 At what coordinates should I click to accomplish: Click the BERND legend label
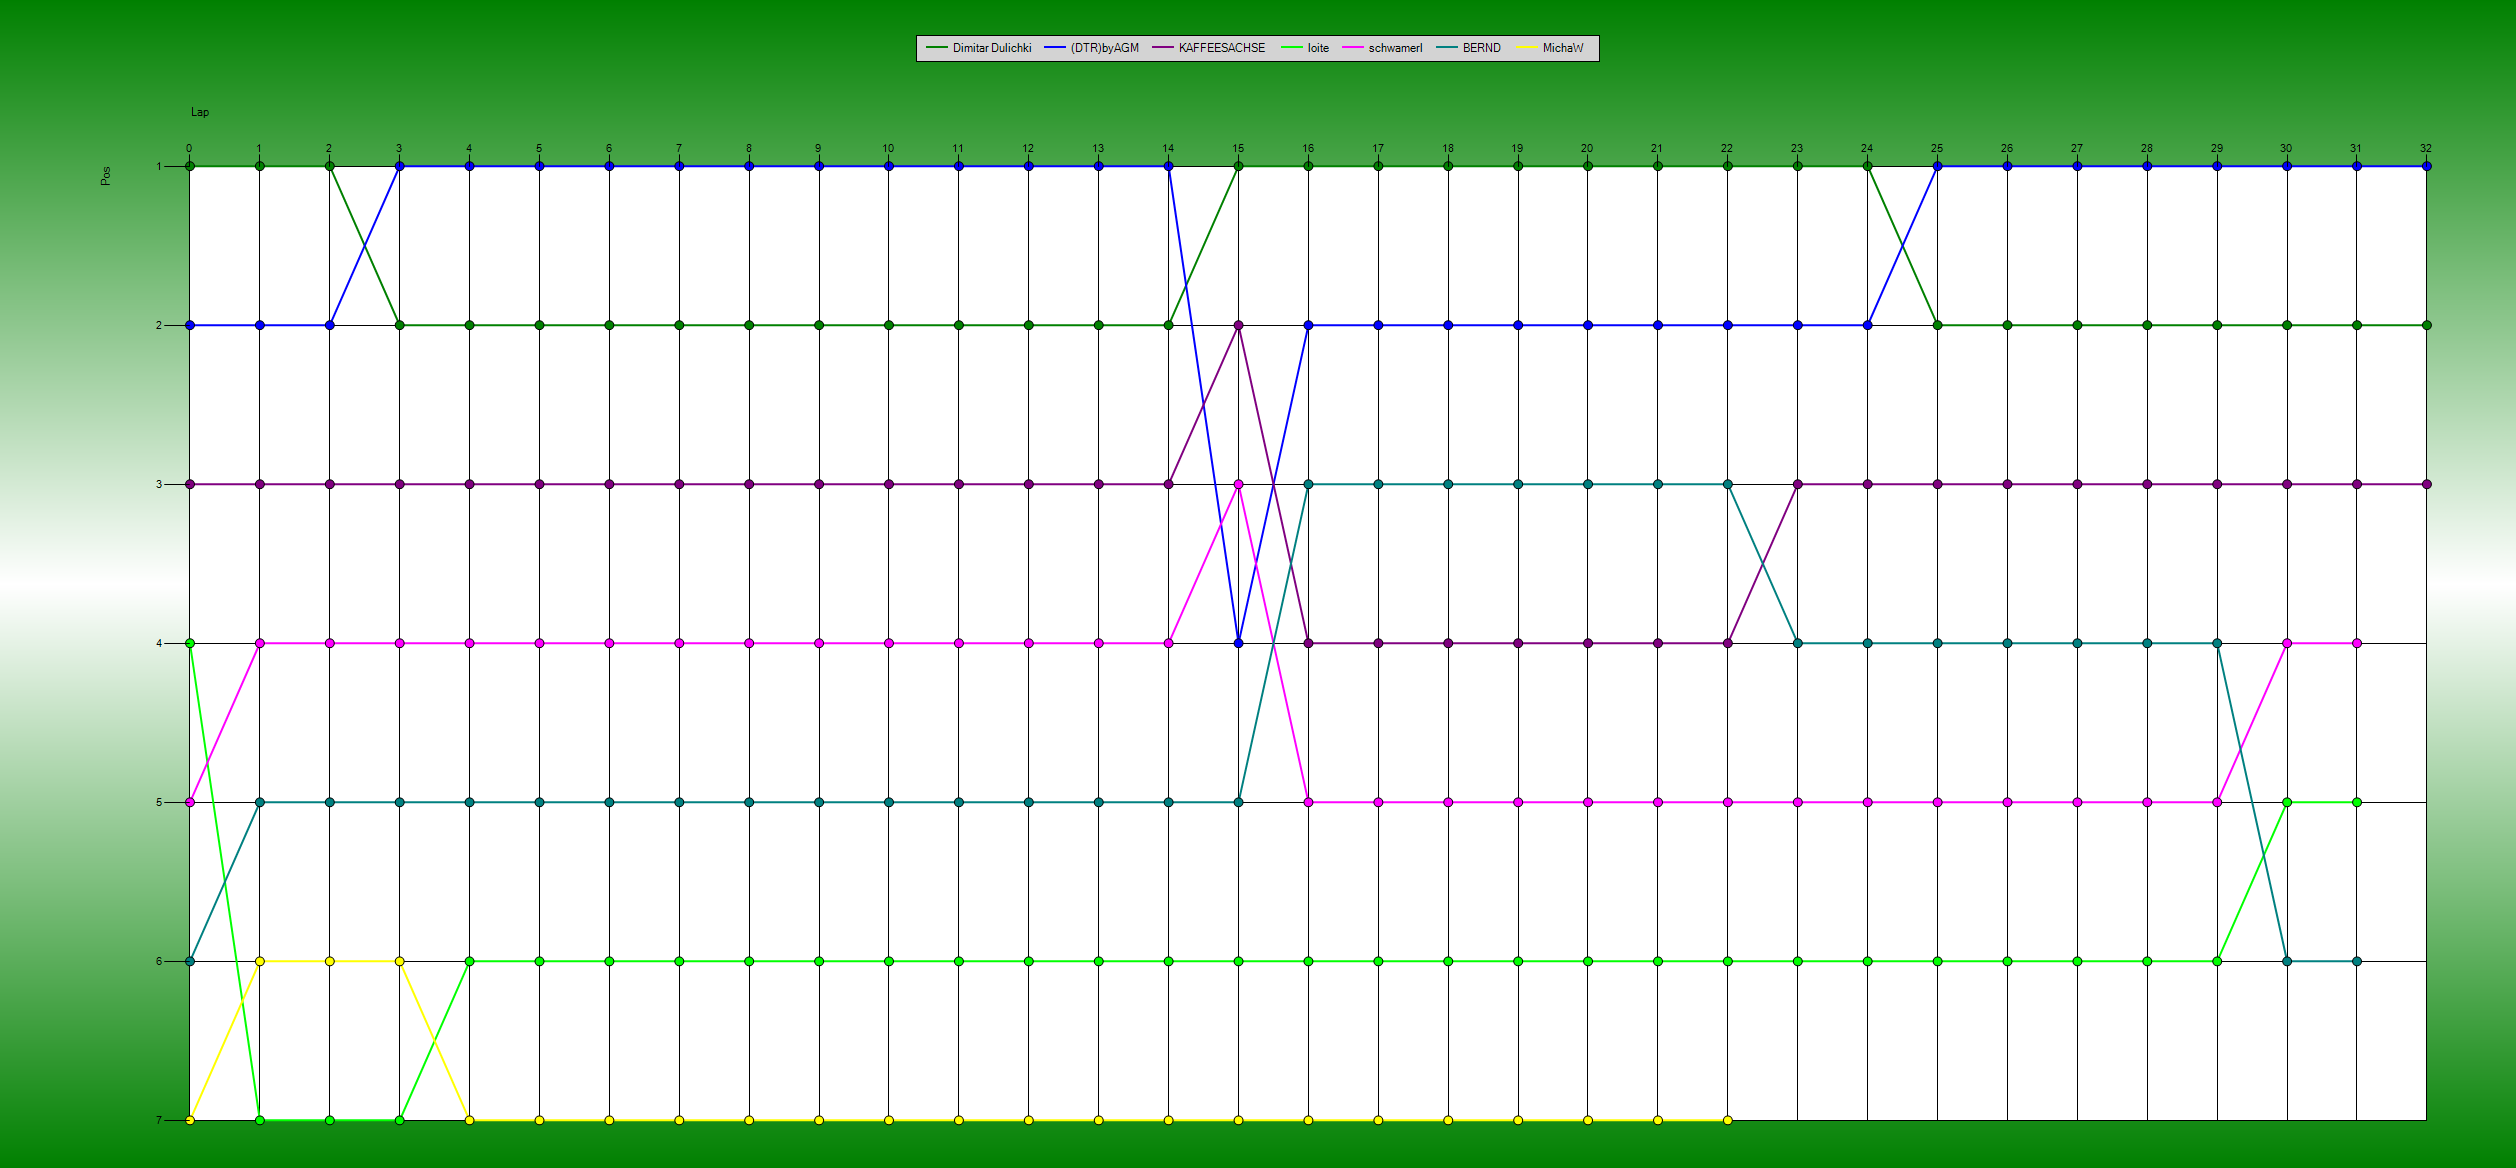(x=1481, y=48)
